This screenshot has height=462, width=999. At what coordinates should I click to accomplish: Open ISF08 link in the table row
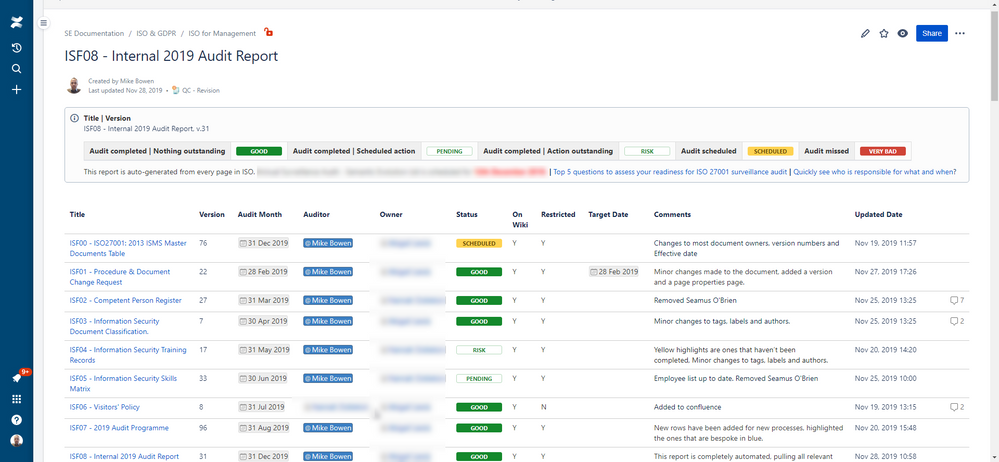(x=124, y=456)
